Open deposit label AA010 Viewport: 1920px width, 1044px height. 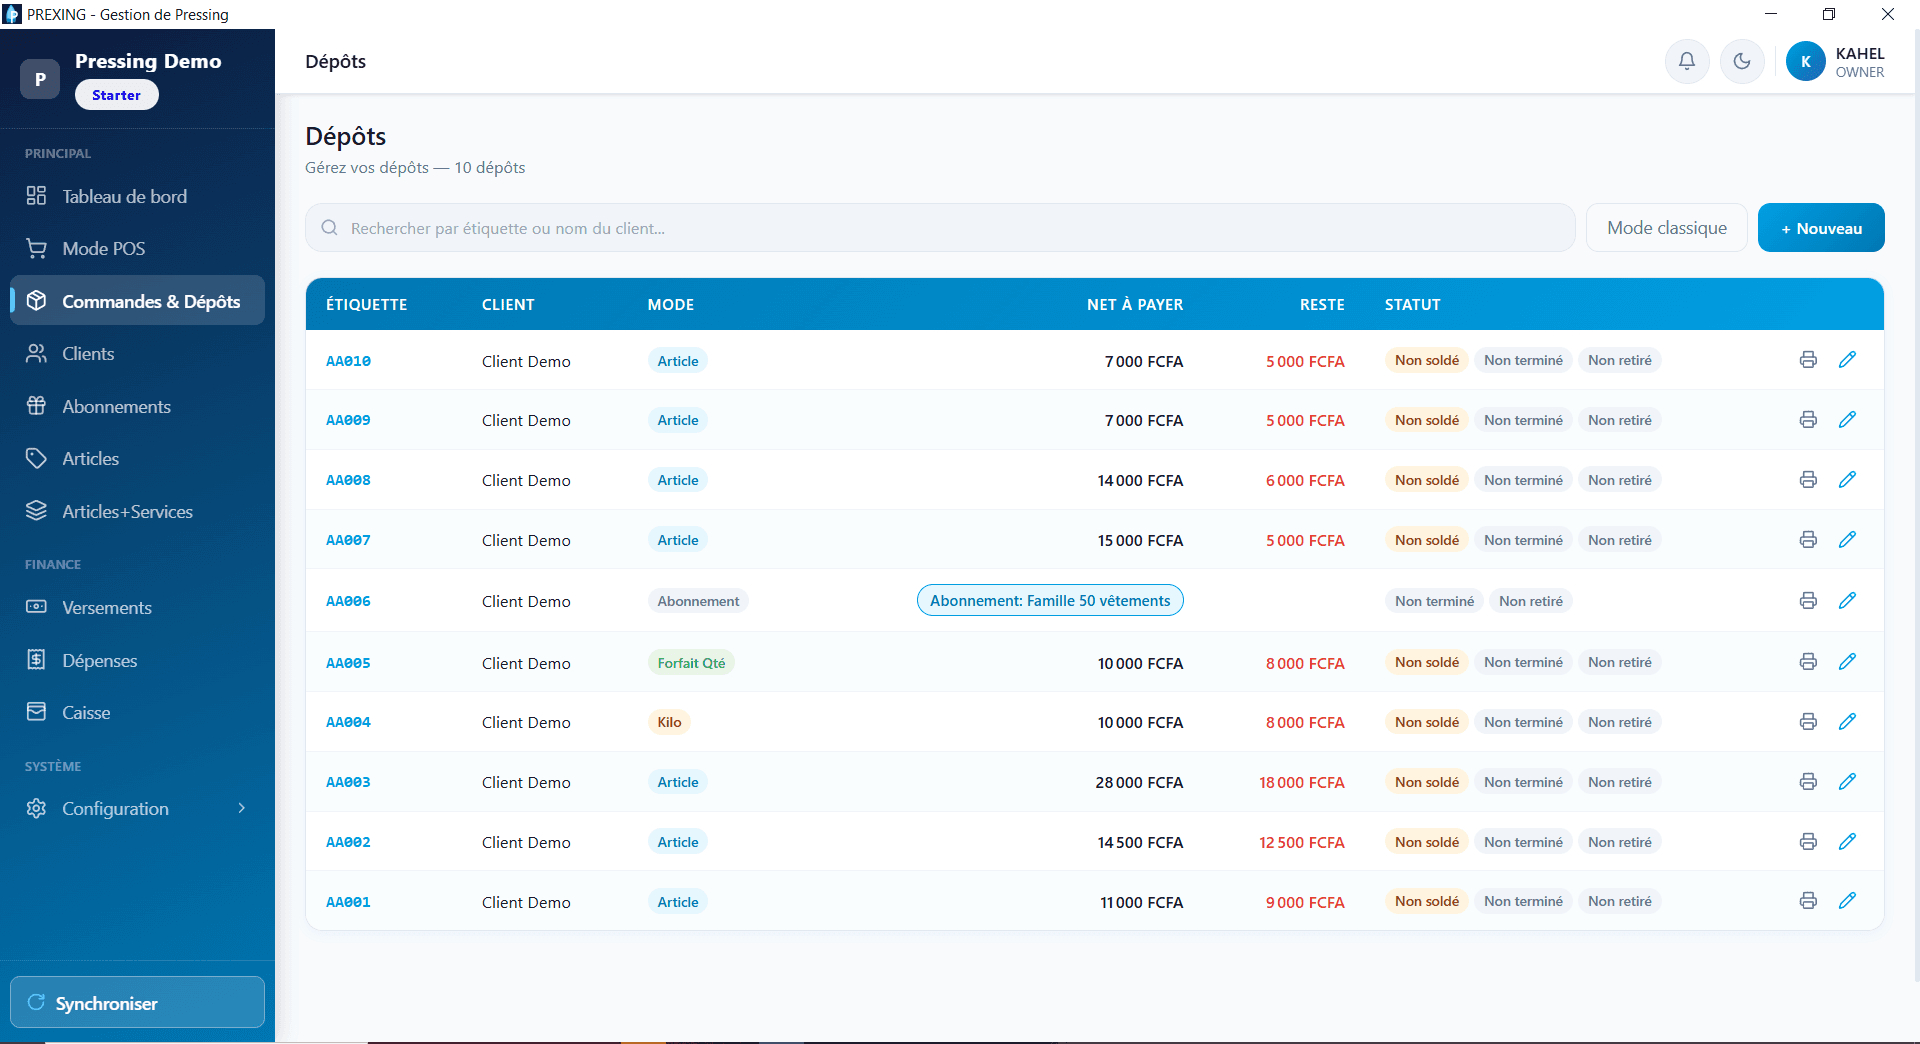[348, 361]
